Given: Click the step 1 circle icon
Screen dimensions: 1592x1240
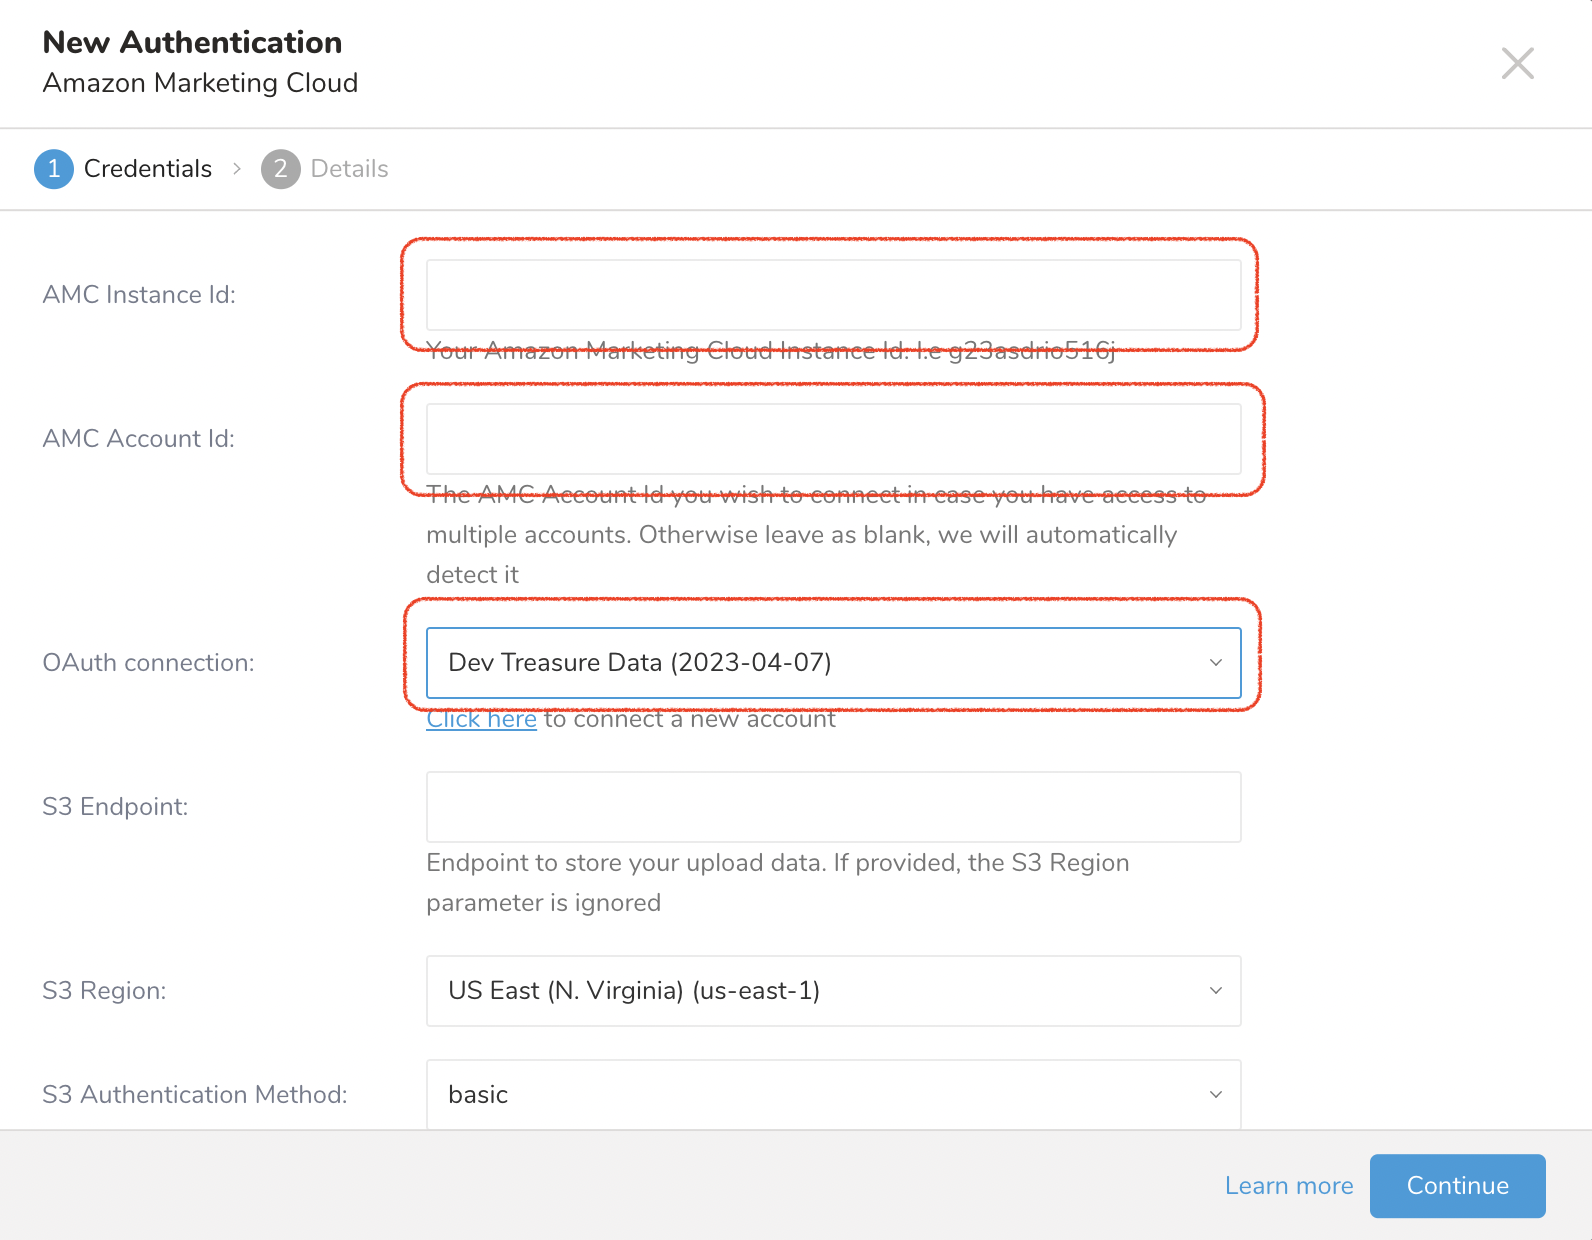Looking at the screenshot, I should pos(54,169).
